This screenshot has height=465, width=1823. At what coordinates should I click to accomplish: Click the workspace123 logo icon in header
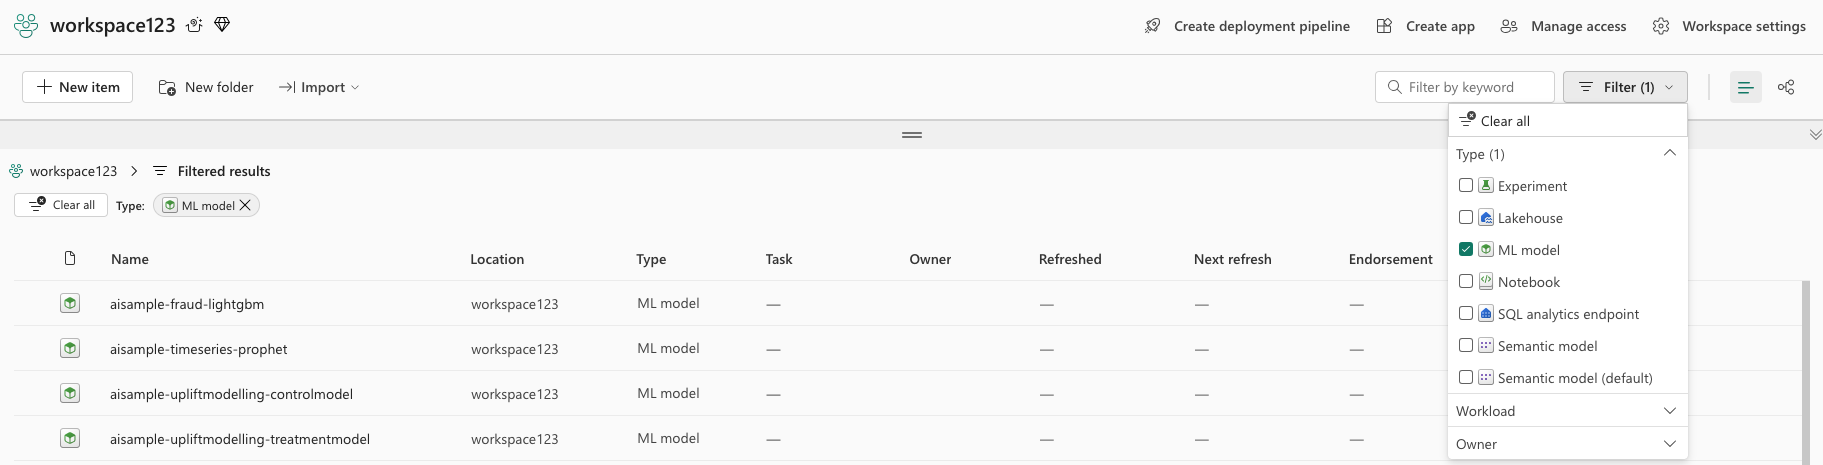pyautogui.click(x=26, y=26)
